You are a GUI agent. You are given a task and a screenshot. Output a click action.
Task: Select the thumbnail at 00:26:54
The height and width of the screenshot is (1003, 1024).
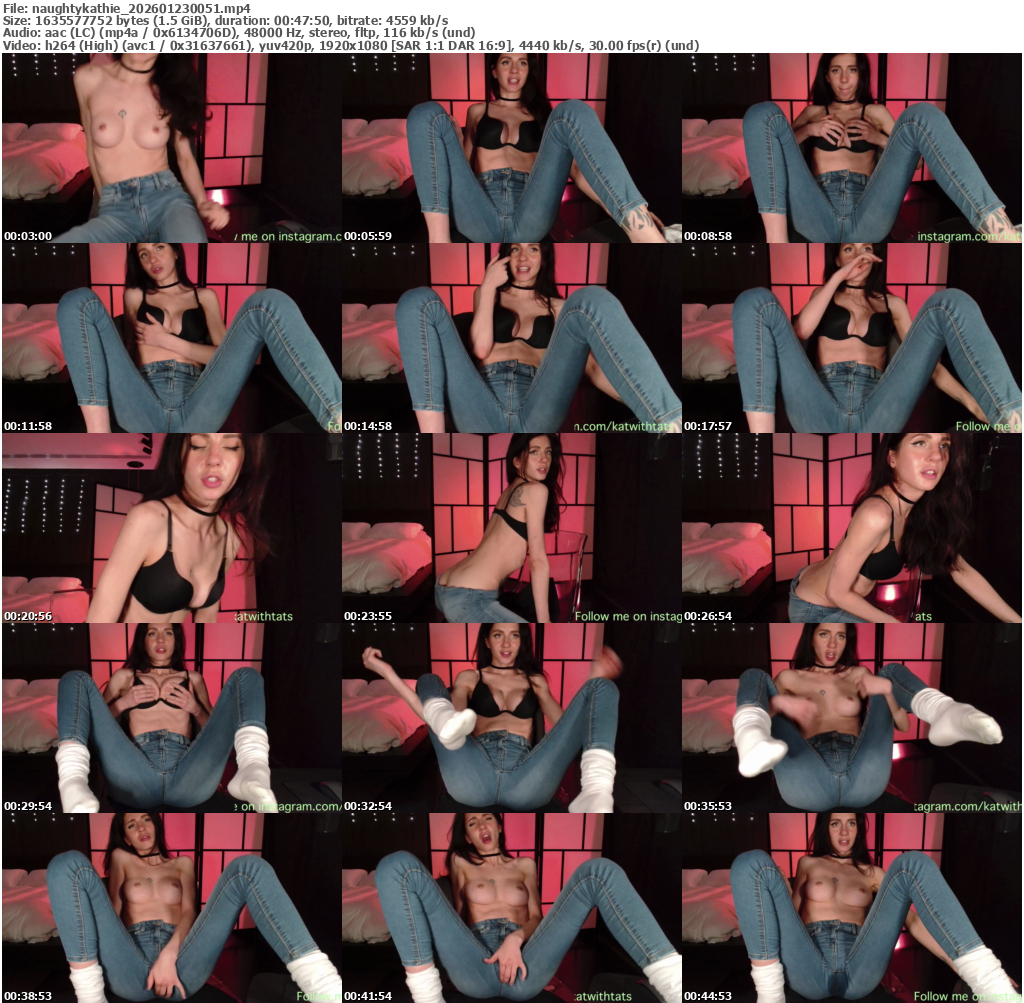[x=851, y=528]
